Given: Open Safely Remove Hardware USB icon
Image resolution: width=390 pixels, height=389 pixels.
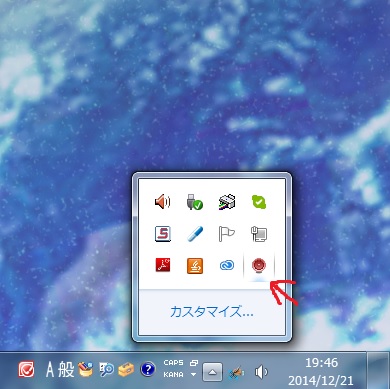Looking at the screenshot, I should tap(195, 202).
